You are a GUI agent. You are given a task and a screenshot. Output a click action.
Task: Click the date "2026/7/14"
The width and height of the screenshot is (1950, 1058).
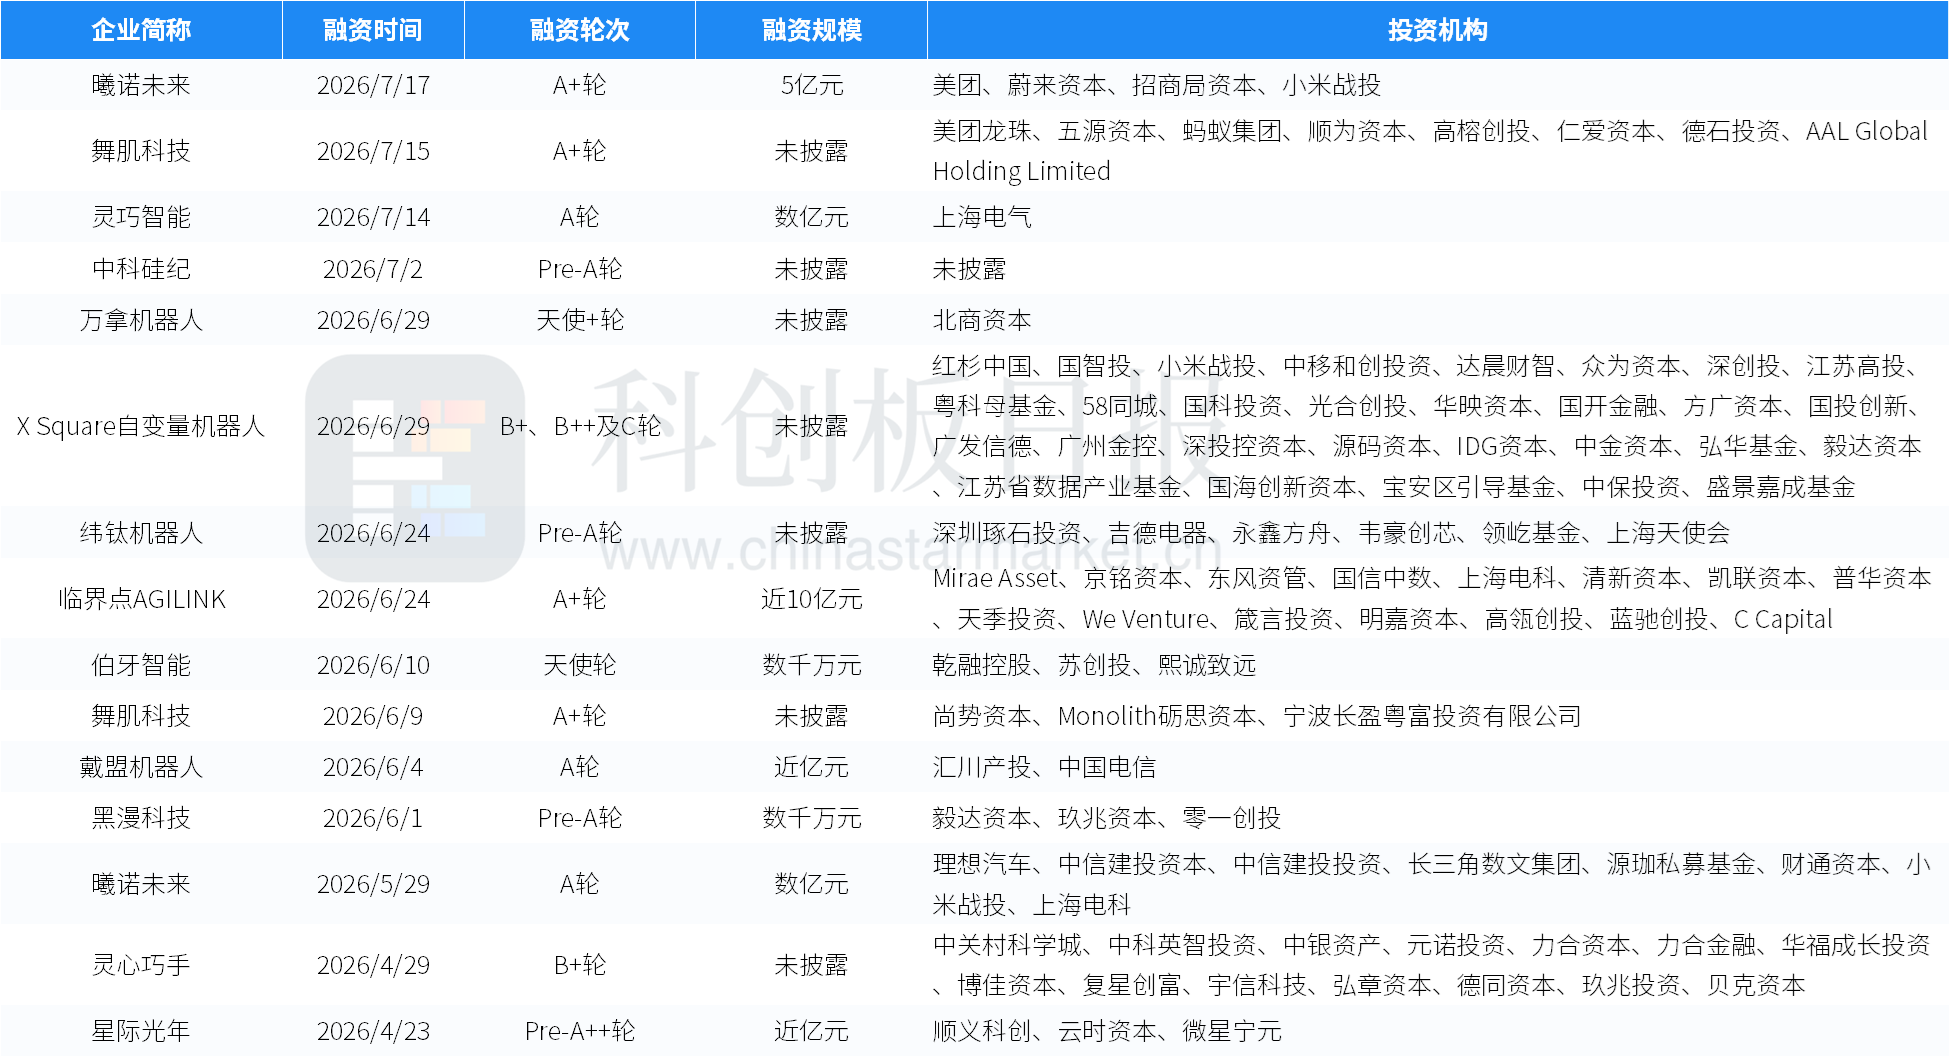(x=373, y=217)
